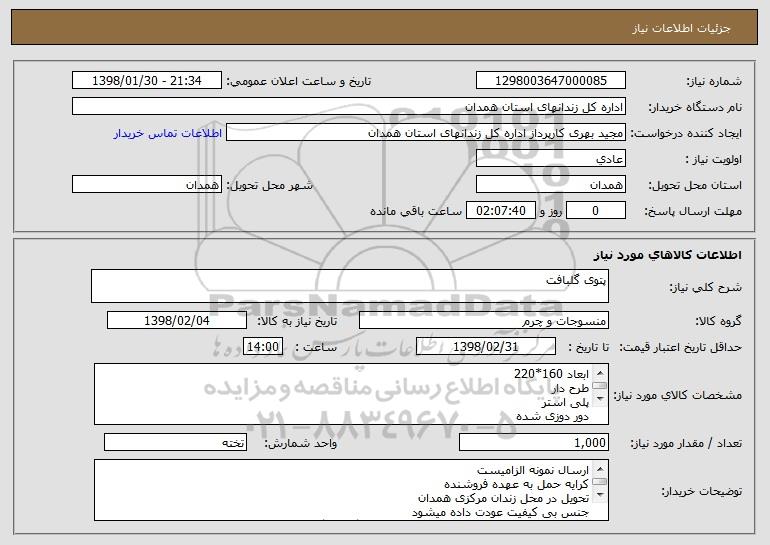Select the priority field showing عادي
This screenshot has height=545, width=770.
(550, 159)
